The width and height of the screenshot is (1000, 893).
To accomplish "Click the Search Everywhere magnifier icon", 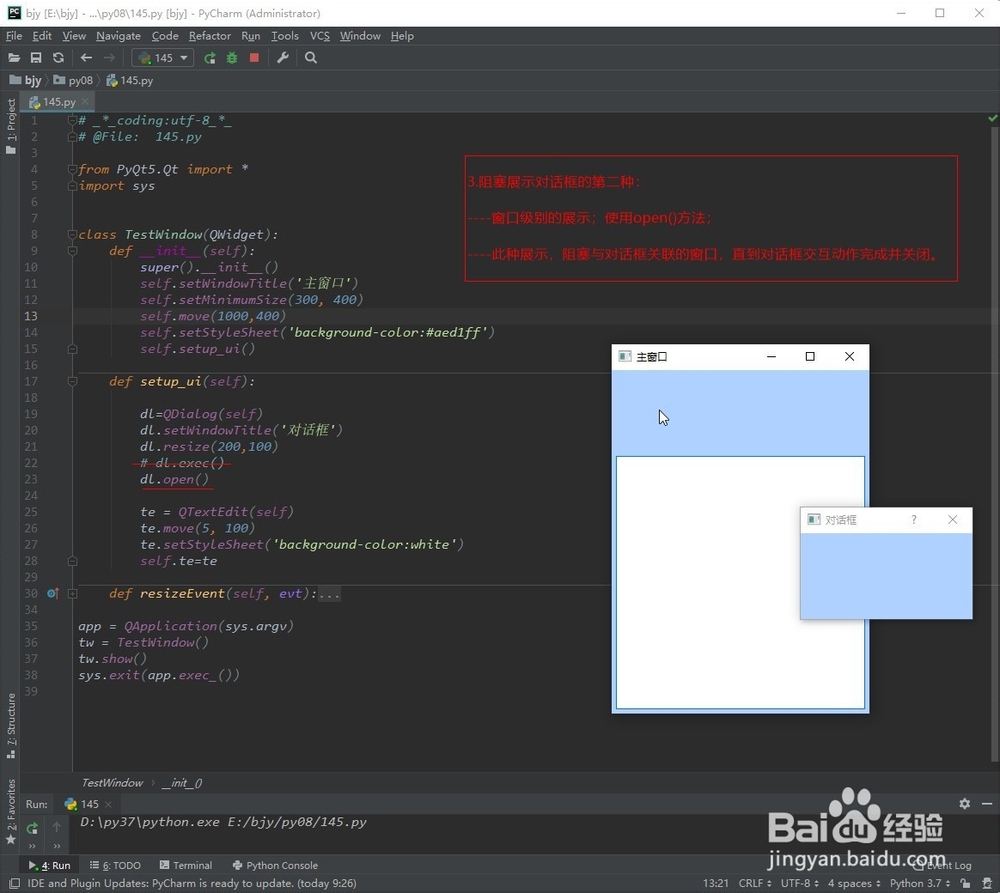I will pos(311,58).
